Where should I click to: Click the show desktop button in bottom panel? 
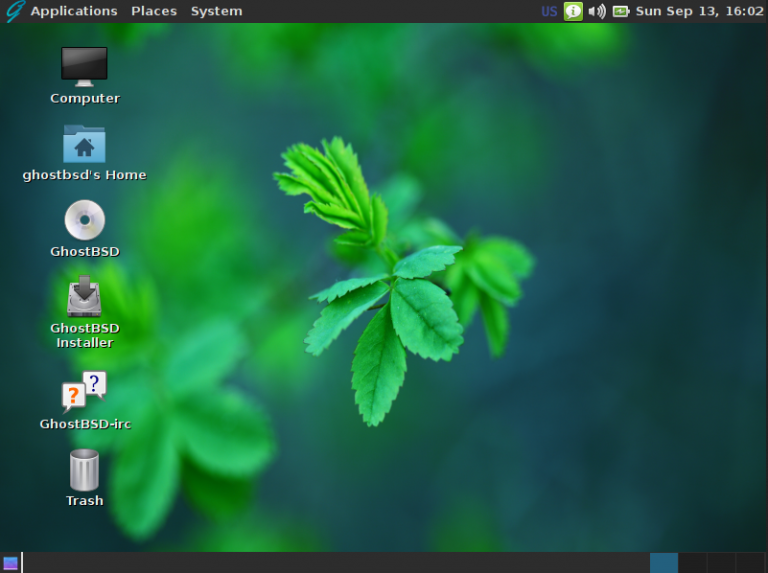(x=10, y=563)
